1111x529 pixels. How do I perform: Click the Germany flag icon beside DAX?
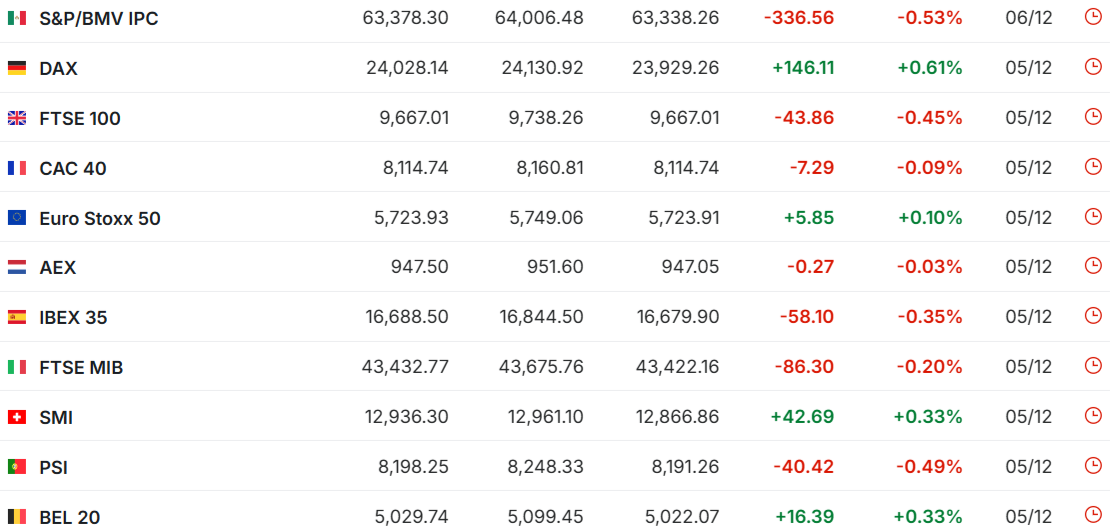pyautogui.click(x=17, y=68)
